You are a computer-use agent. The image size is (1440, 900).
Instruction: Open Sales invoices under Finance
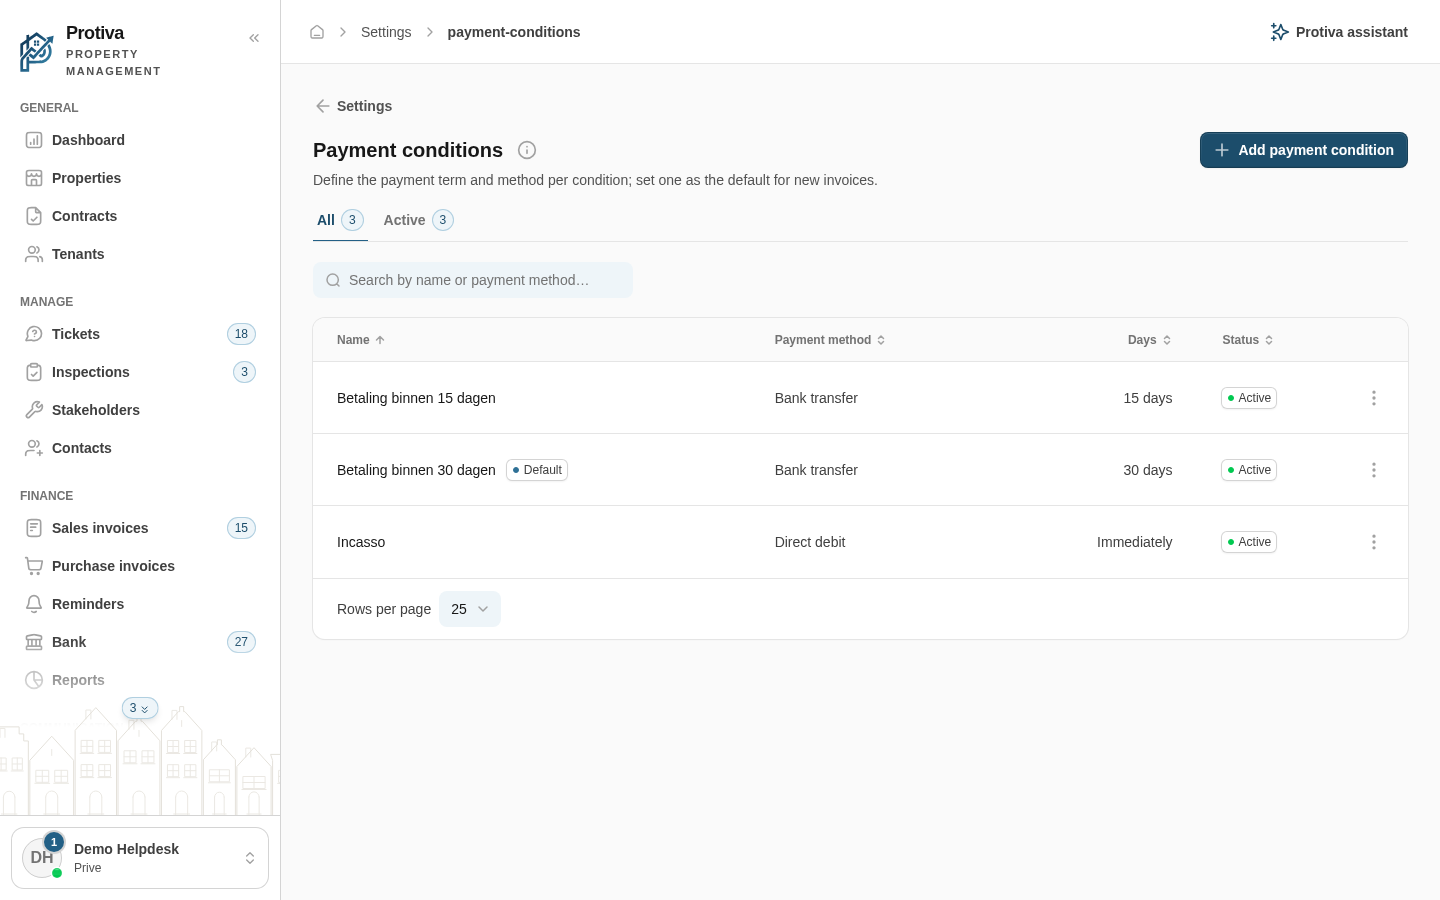coord(140,528)
